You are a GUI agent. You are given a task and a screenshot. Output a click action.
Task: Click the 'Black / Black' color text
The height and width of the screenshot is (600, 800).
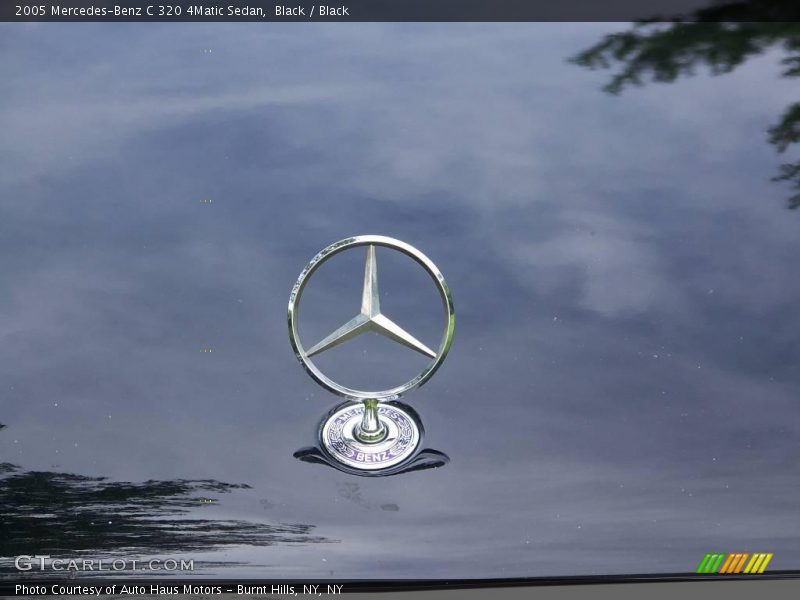pos(312,11)
